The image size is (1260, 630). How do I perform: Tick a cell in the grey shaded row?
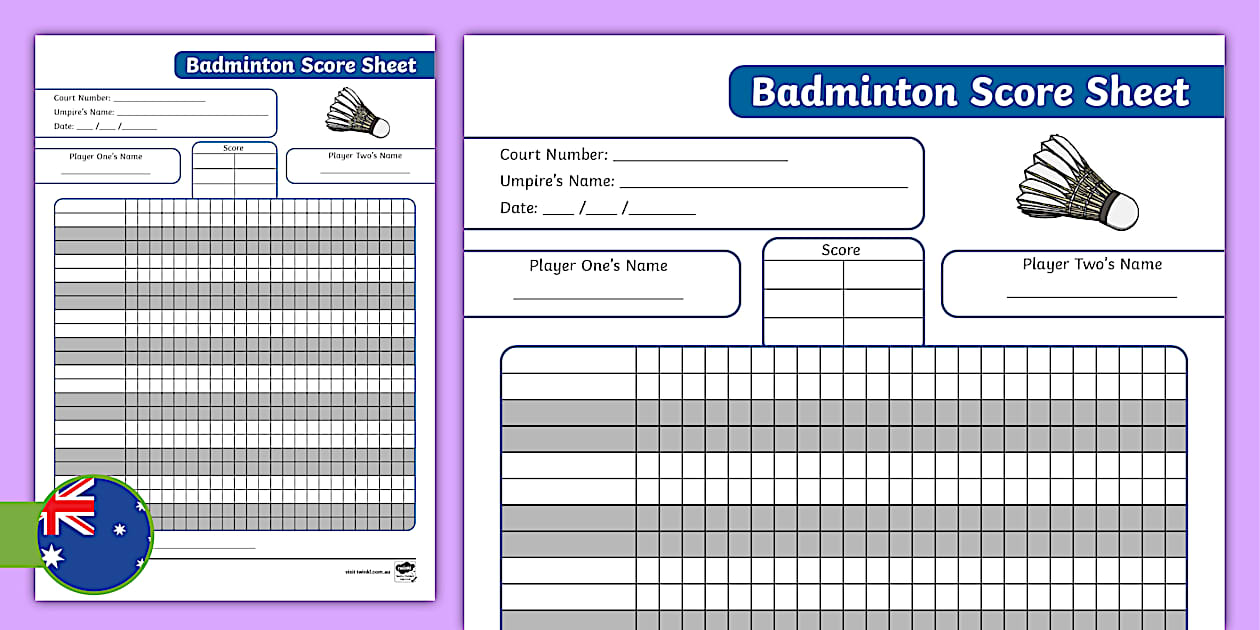pos(700,413)
